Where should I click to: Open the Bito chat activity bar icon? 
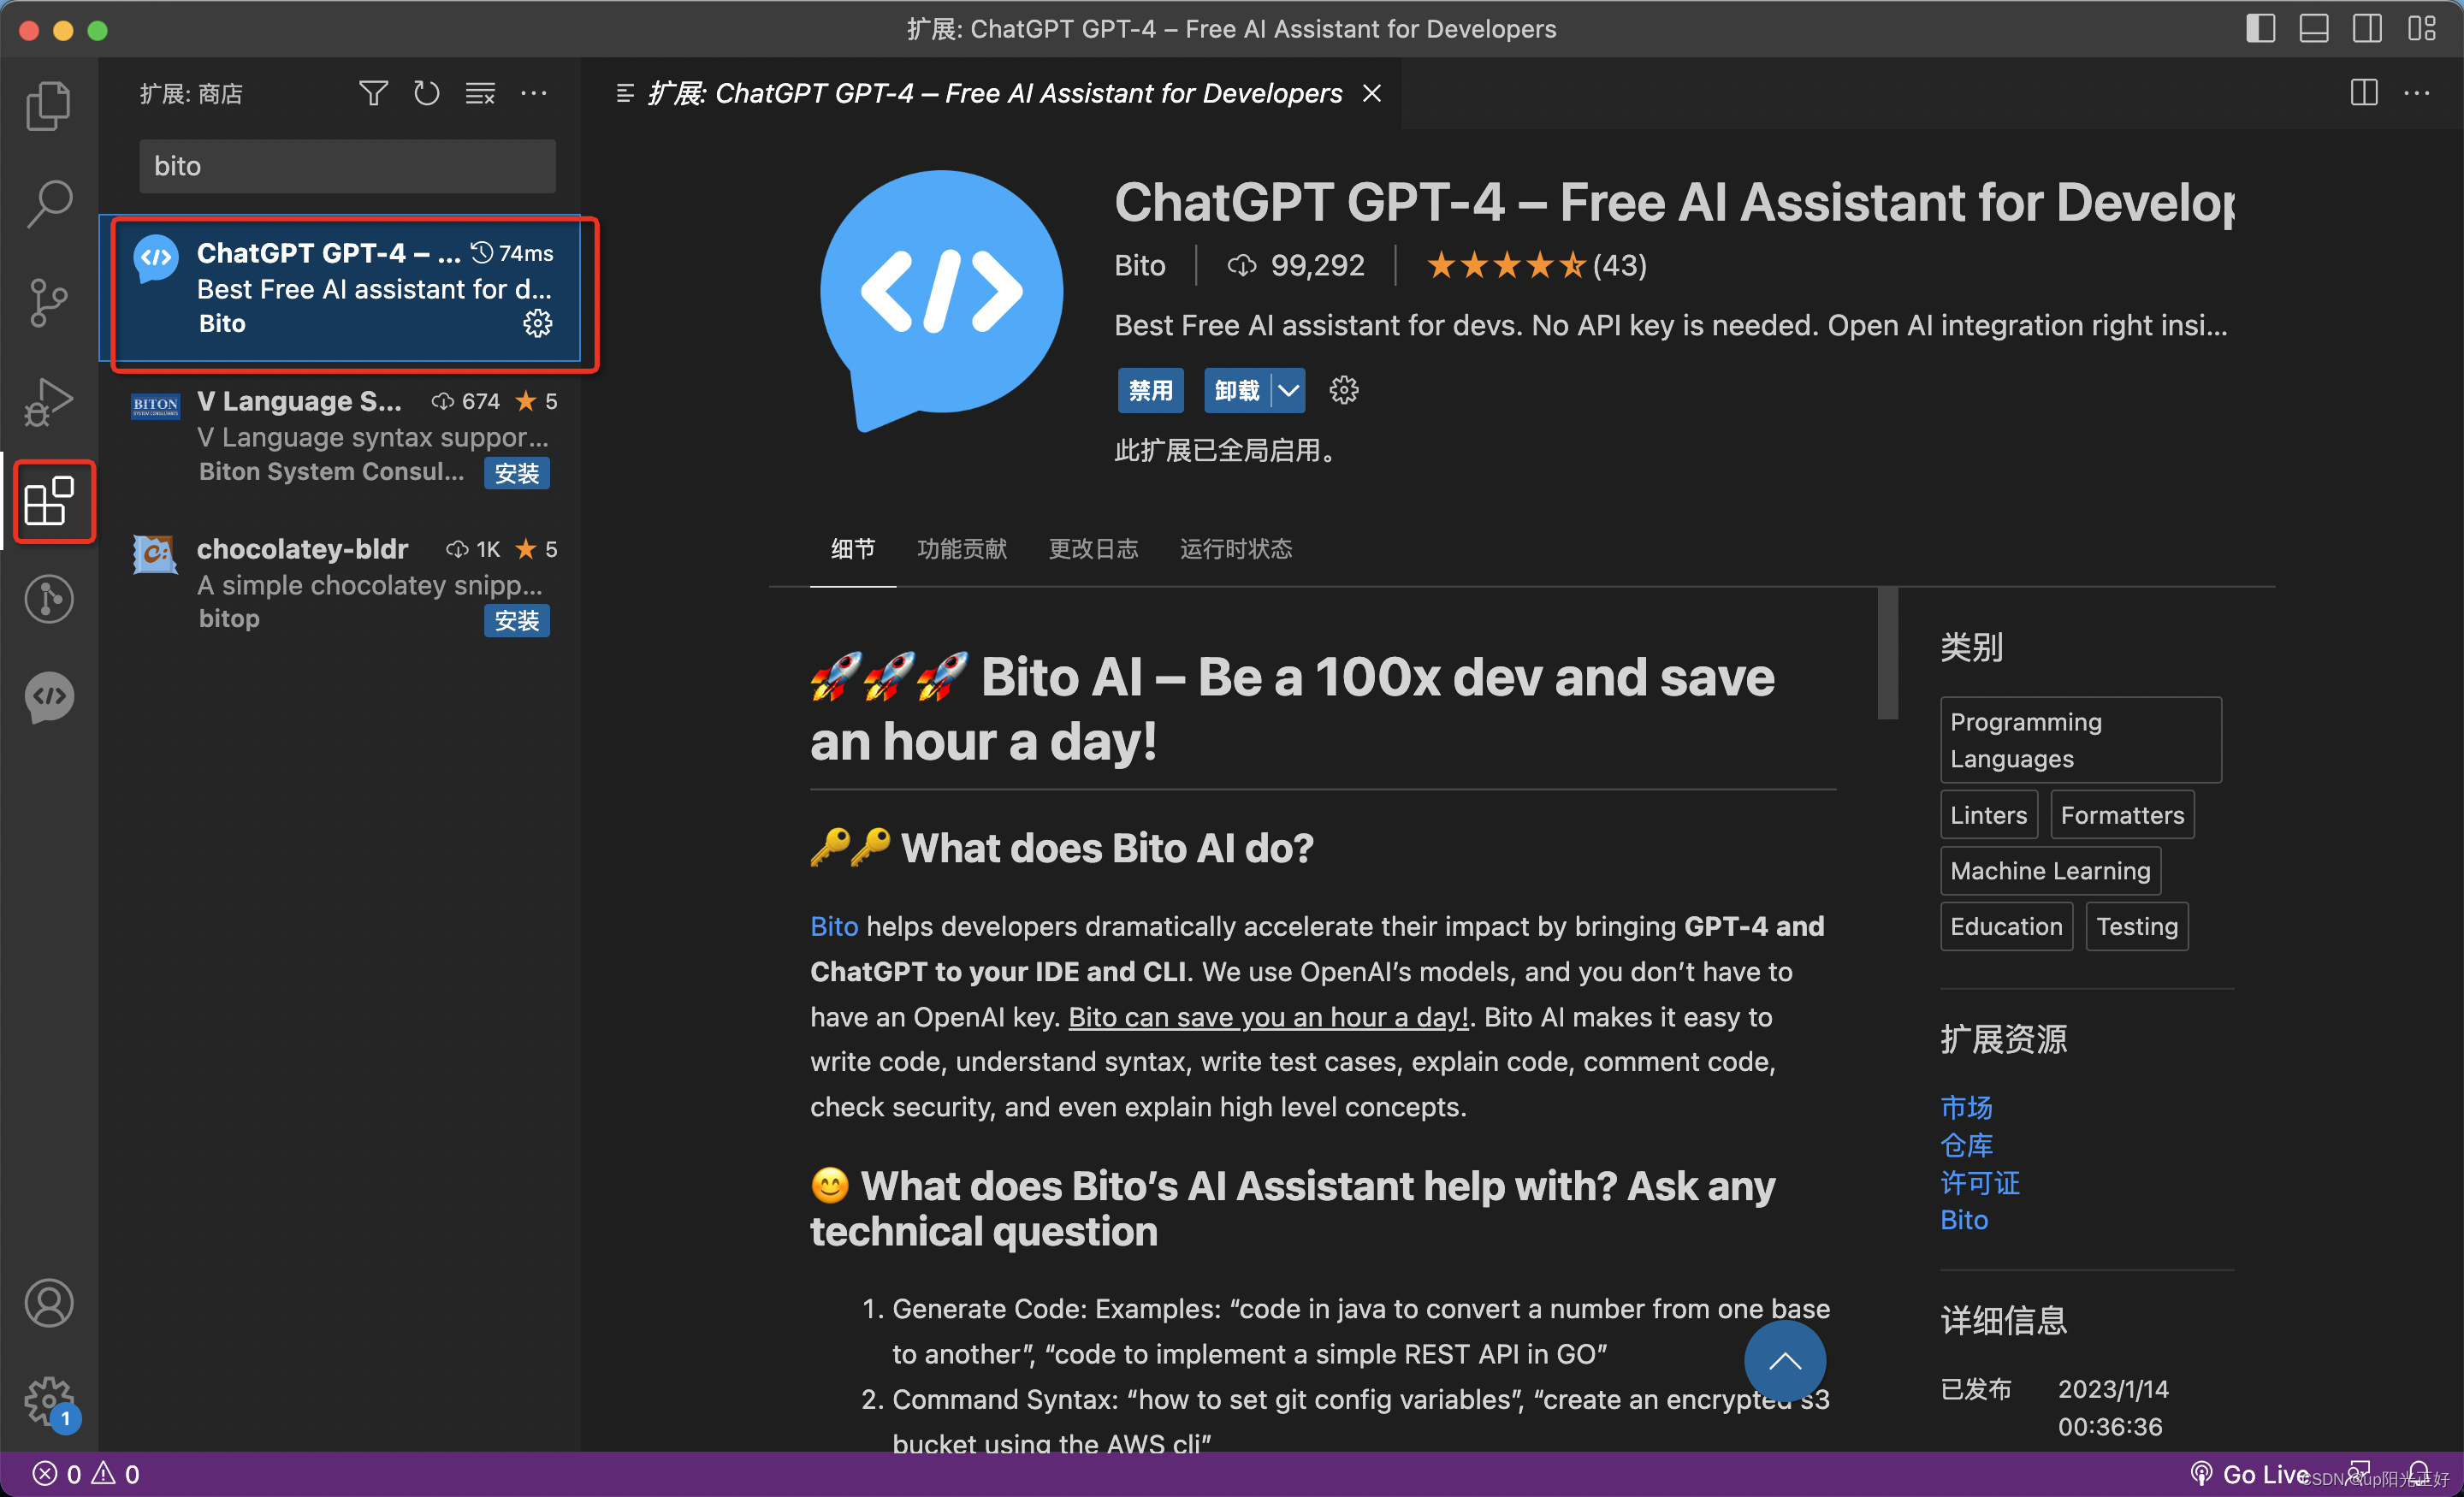(x=48, y=698)
